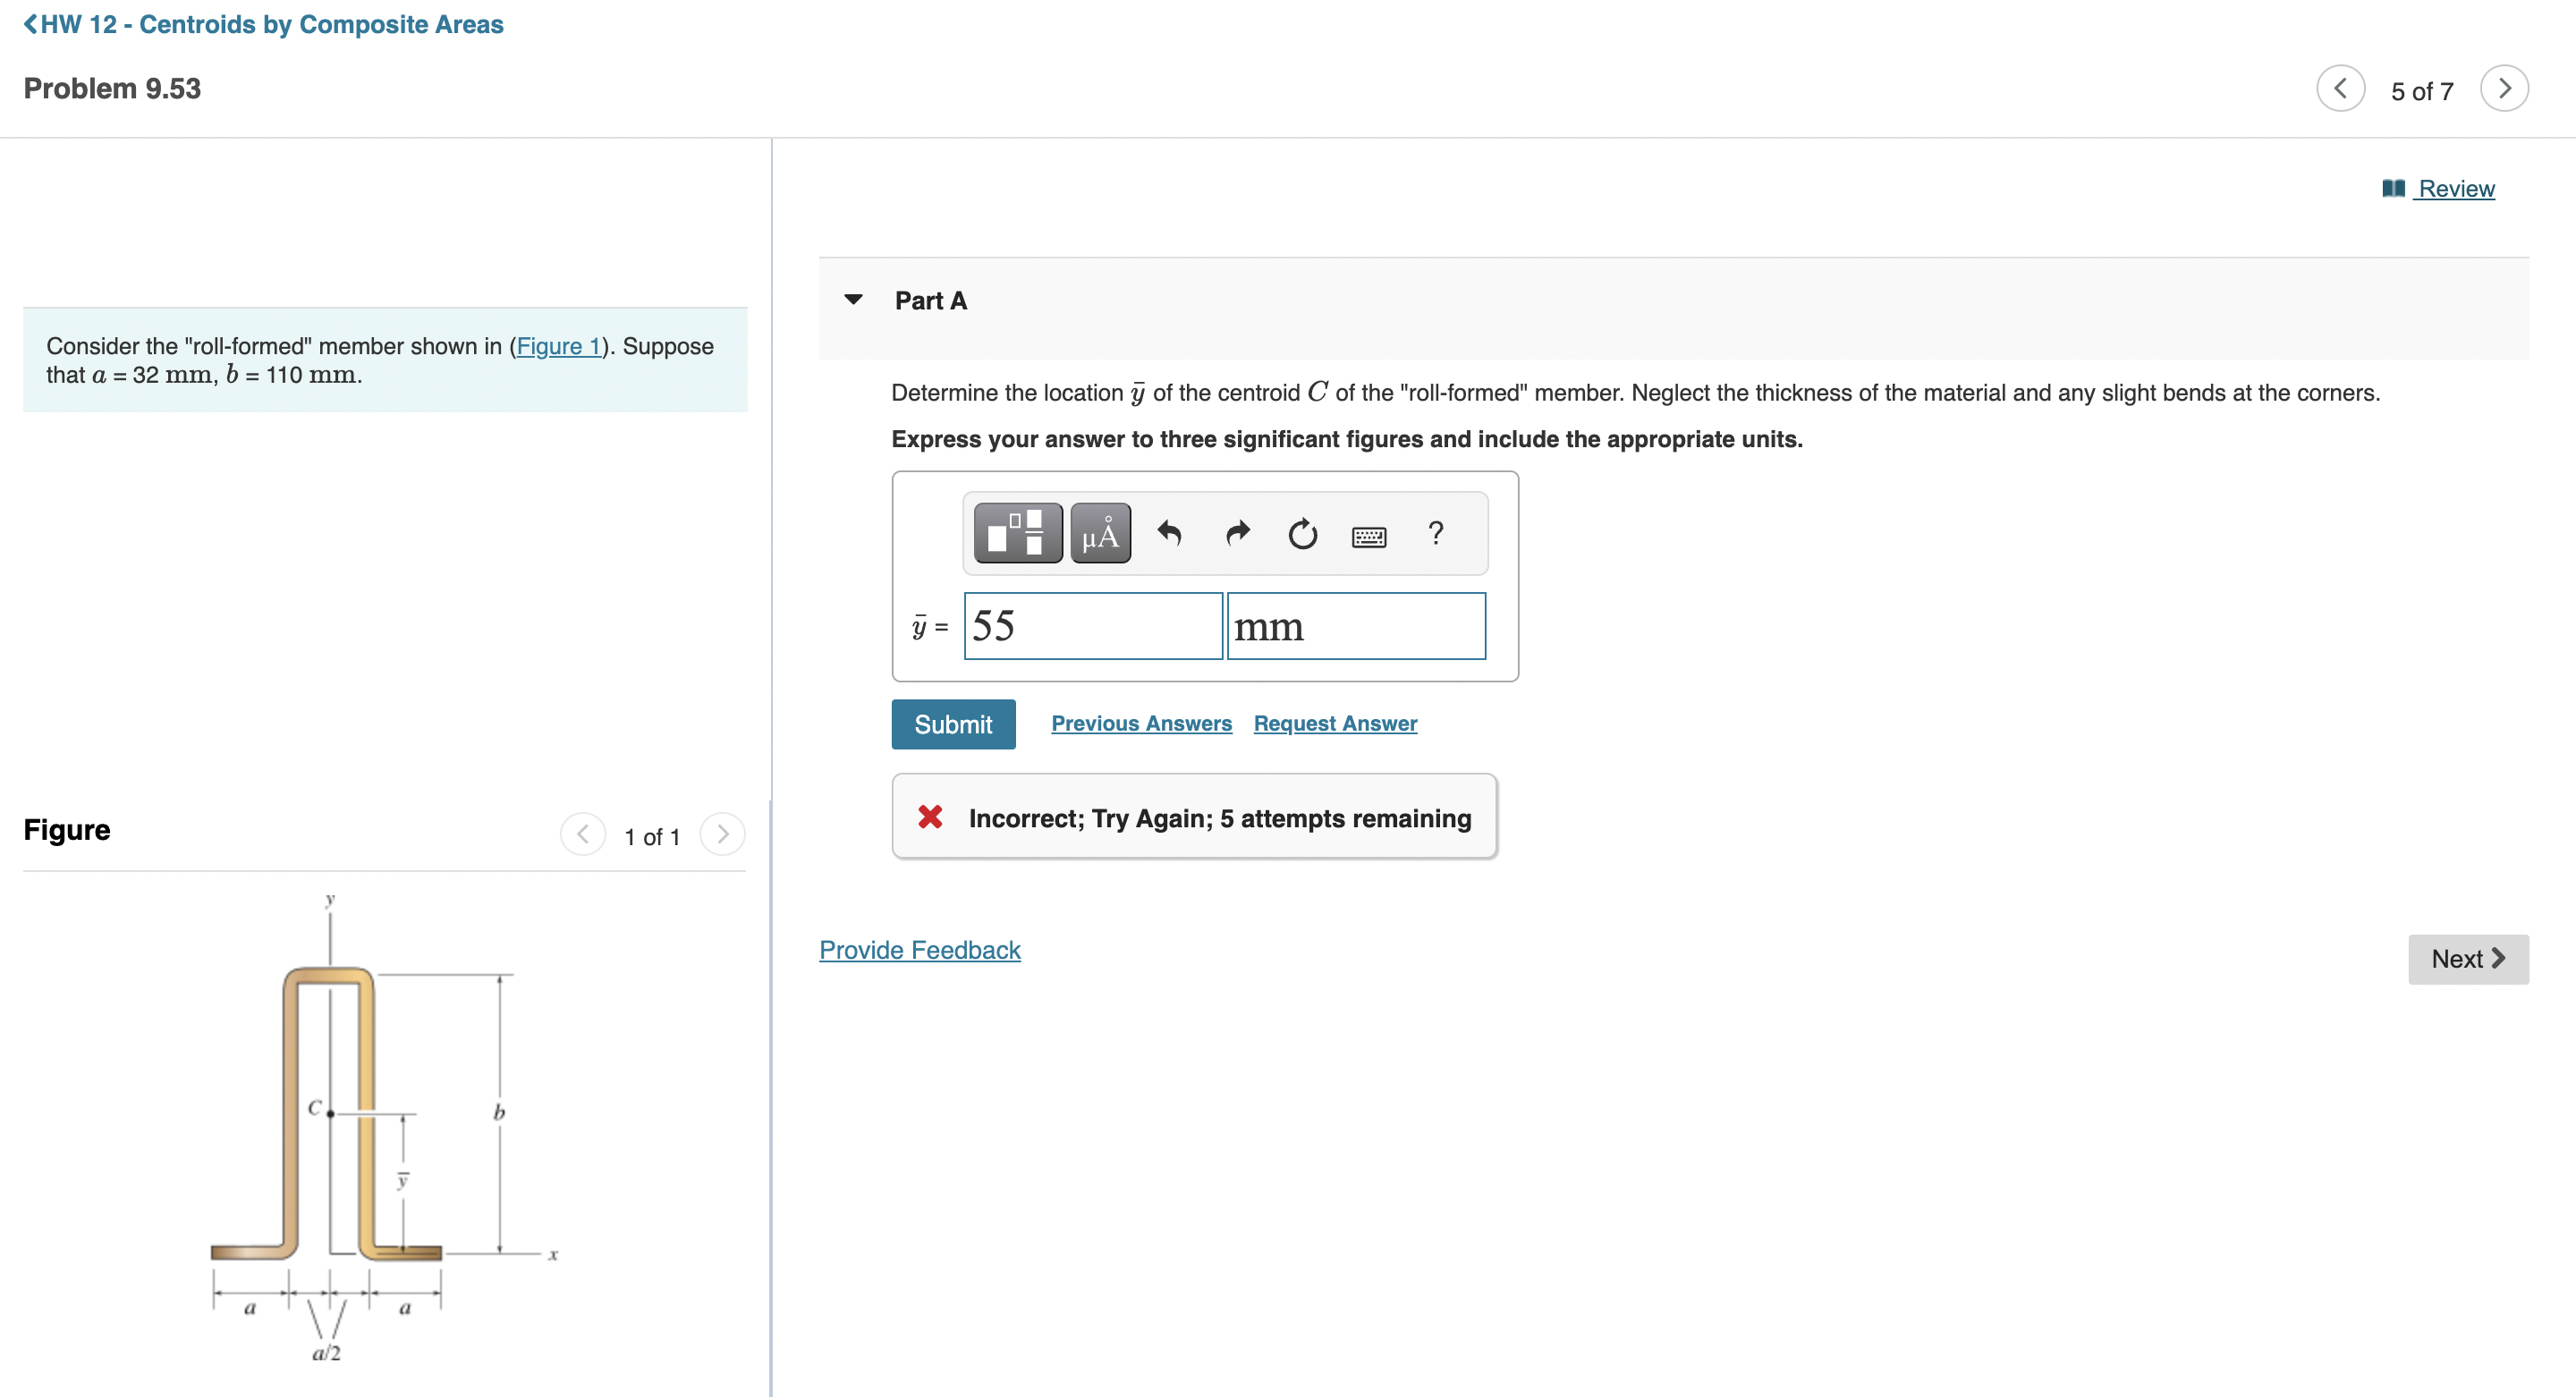
Task: Submit the answer
Action: pos(952,724)
